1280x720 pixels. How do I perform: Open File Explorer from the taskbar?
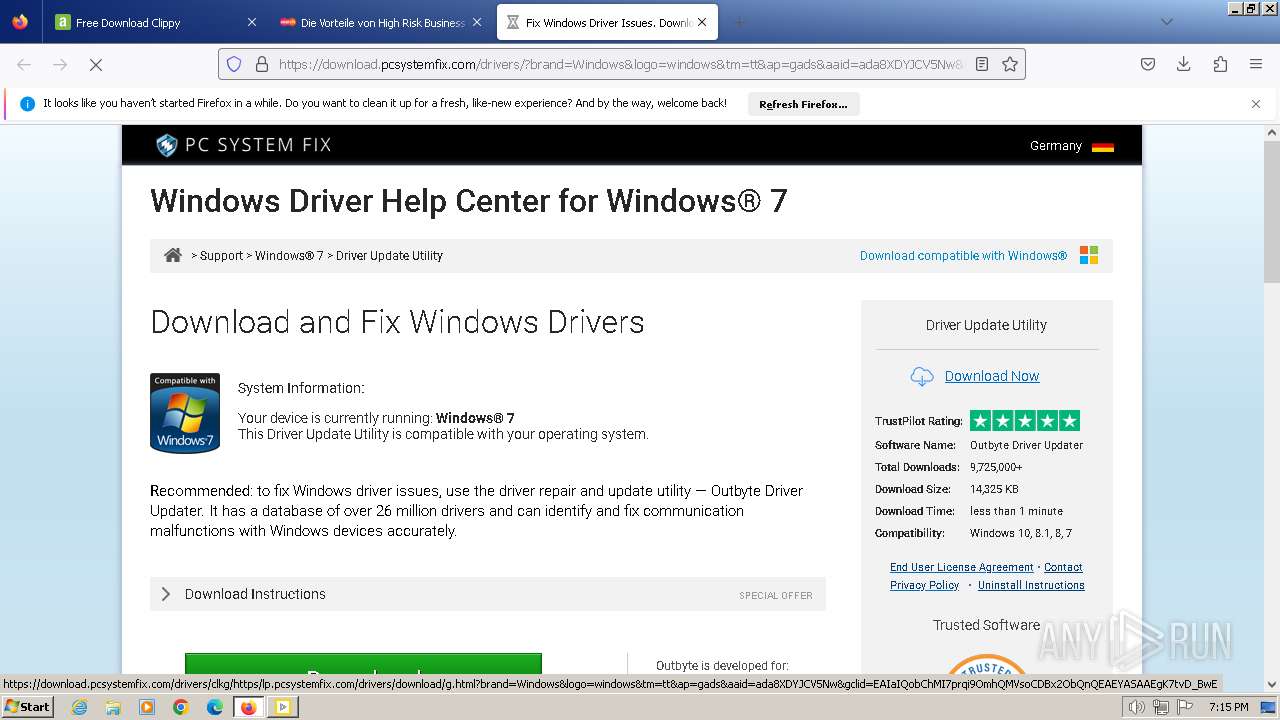pyautogui.click(x=113, y=707)
